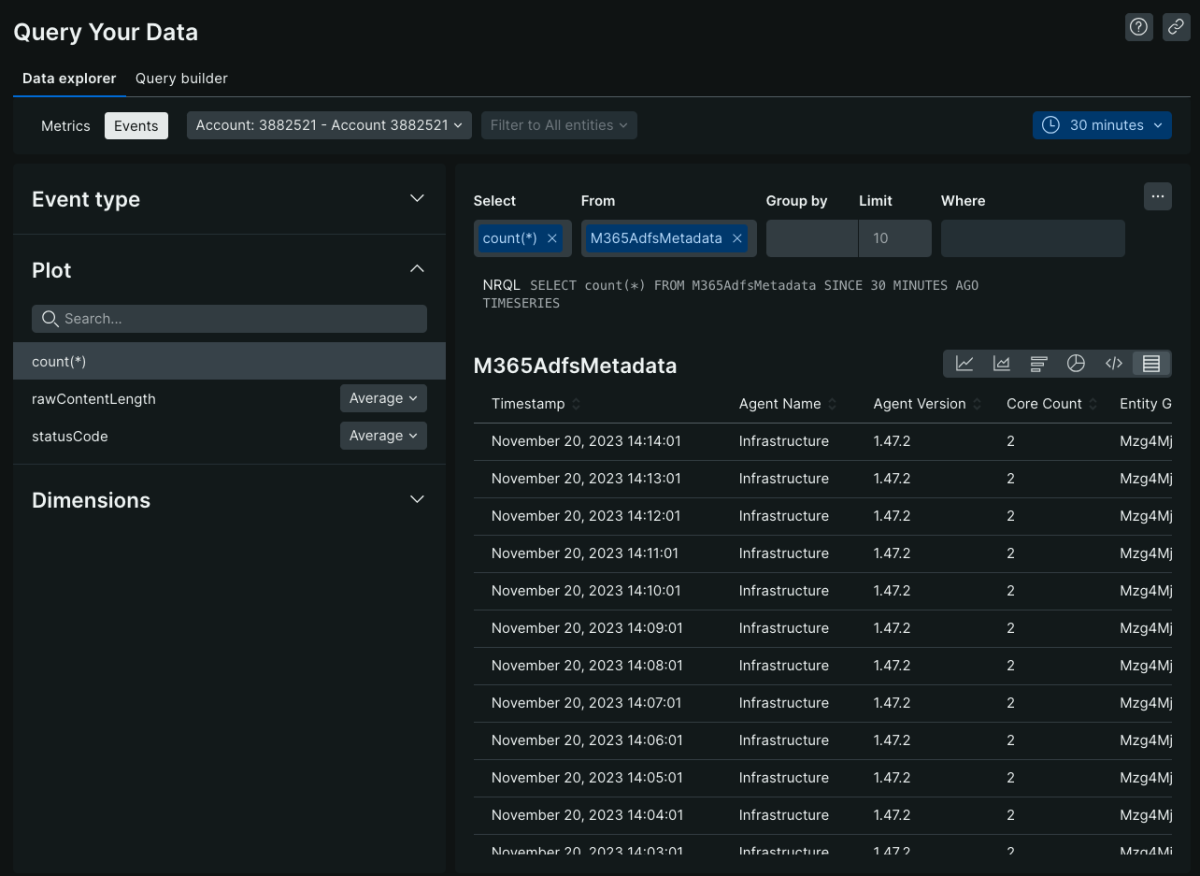The height and width of the screenshot is (876, 1200).
Task: Show raw JSON code view
Action: pyautogui.click(x=1113, y=364)
